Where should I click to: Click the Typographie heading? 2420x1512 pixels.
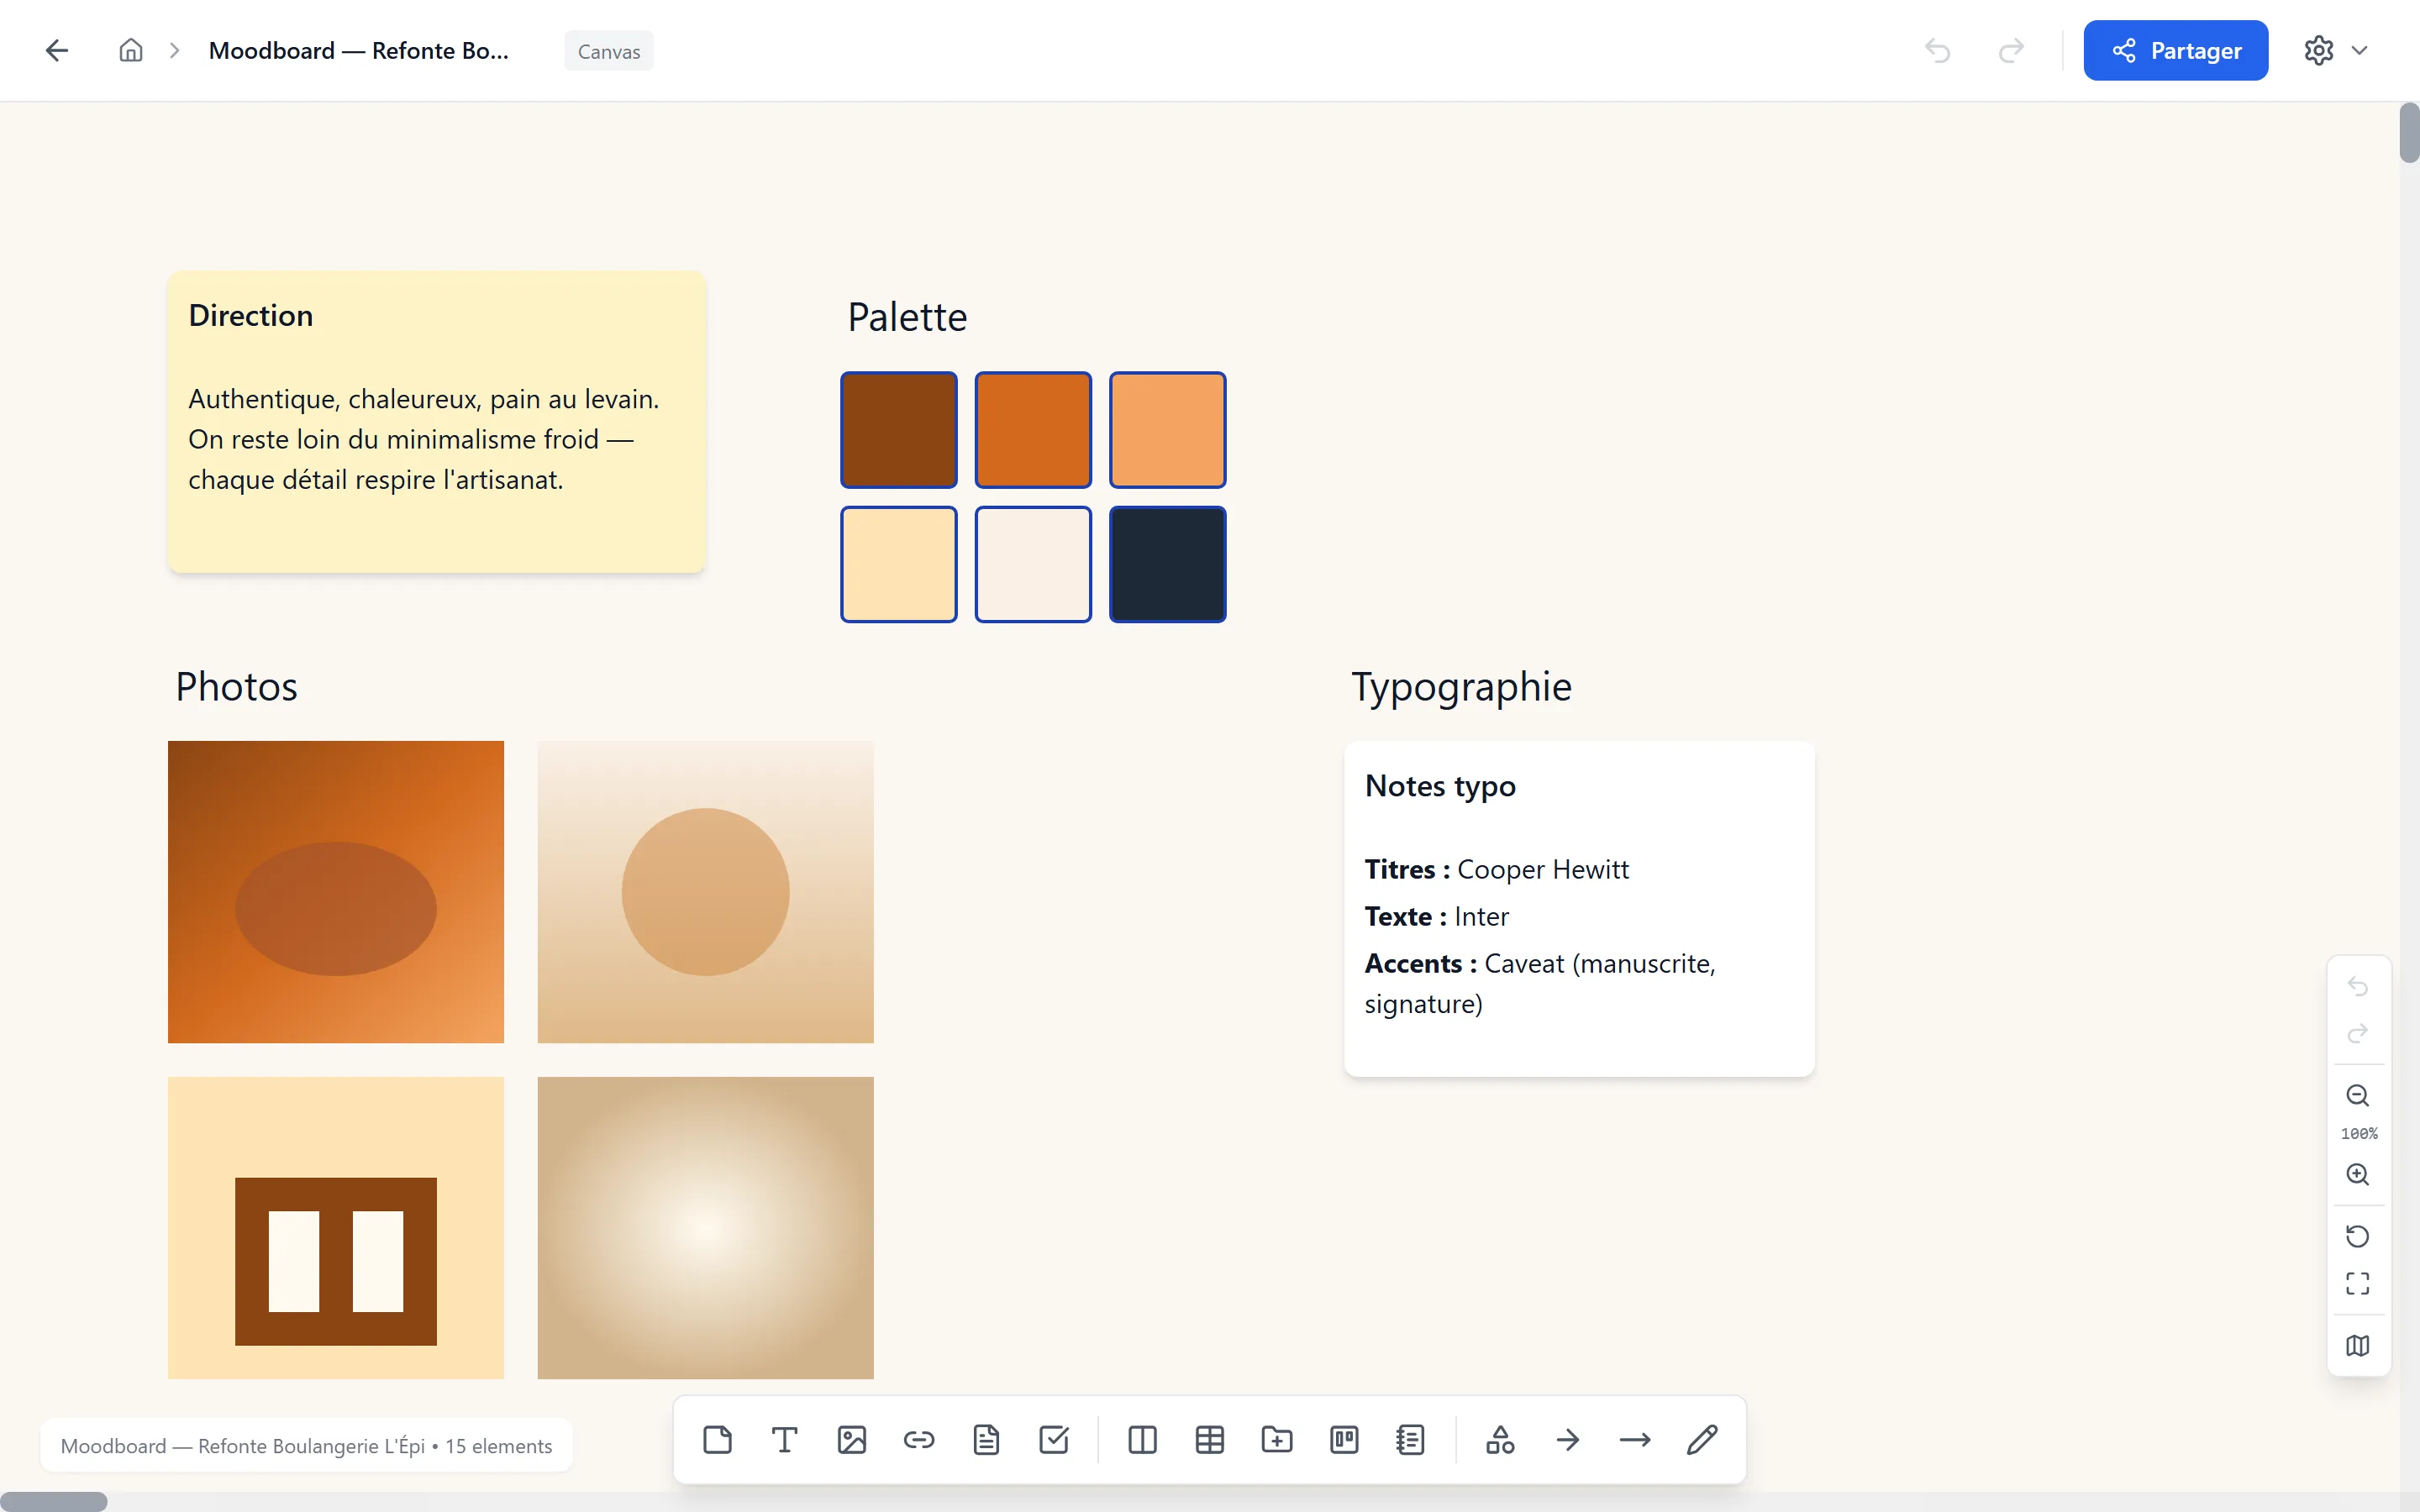coord(1461,687)
